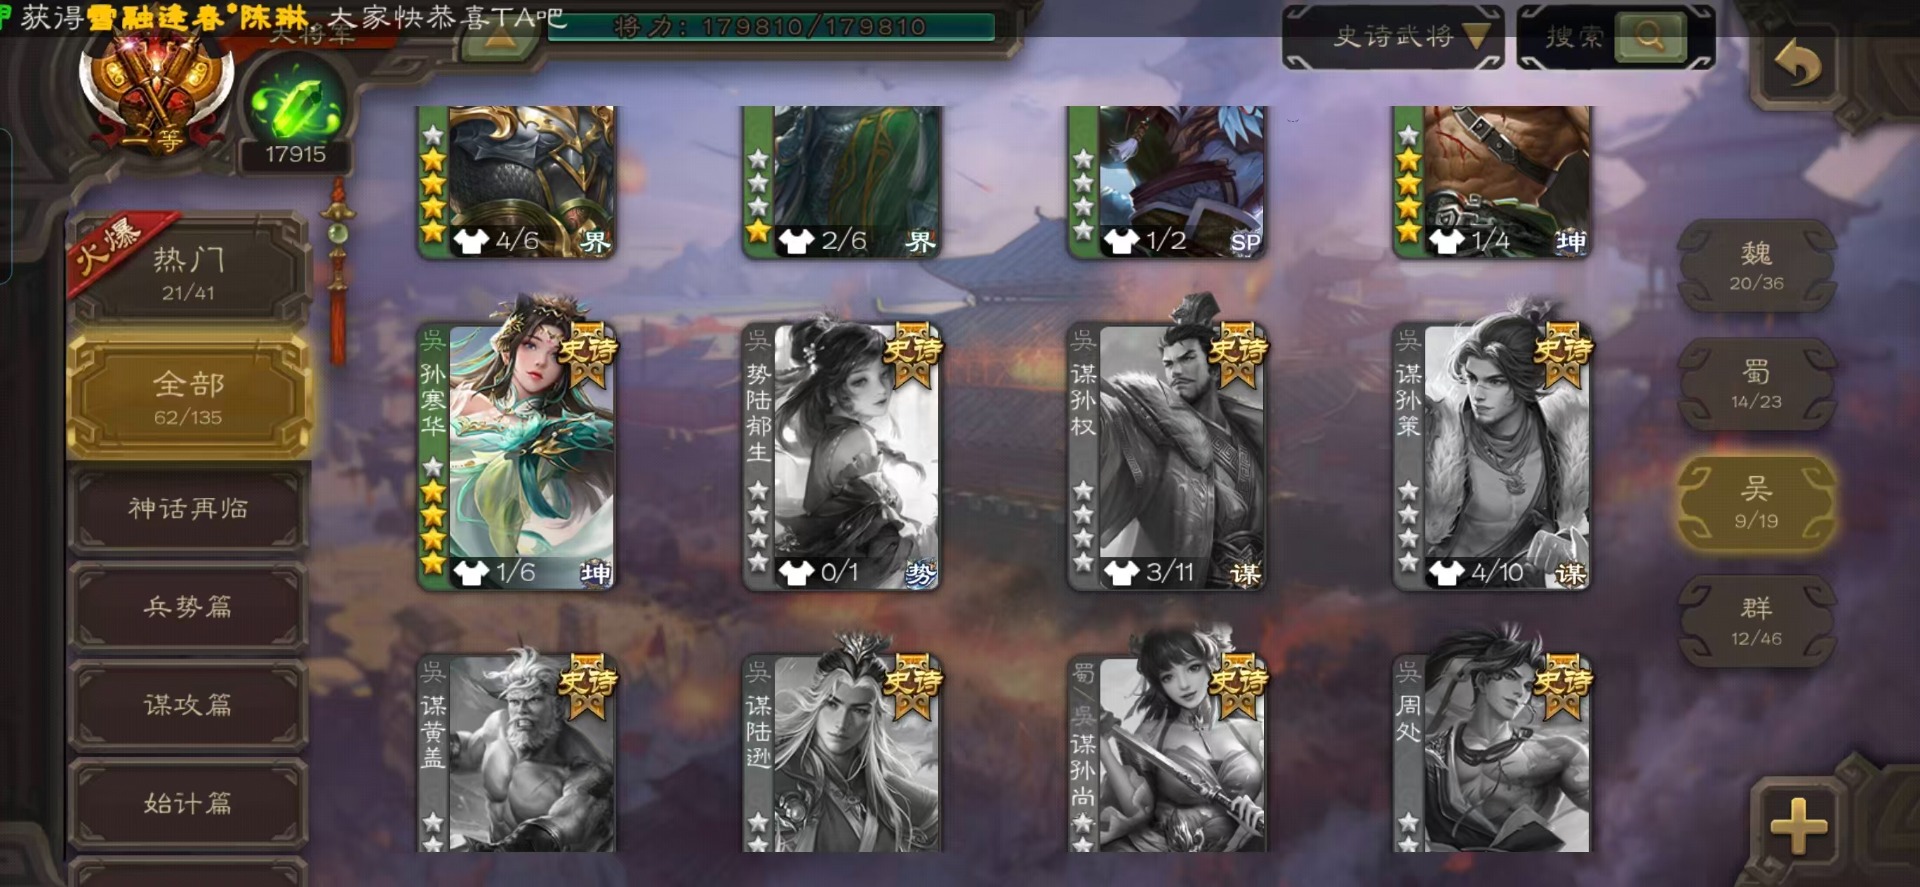
Task: Select the 始计篇 category
Action: (x=188, y=803)
